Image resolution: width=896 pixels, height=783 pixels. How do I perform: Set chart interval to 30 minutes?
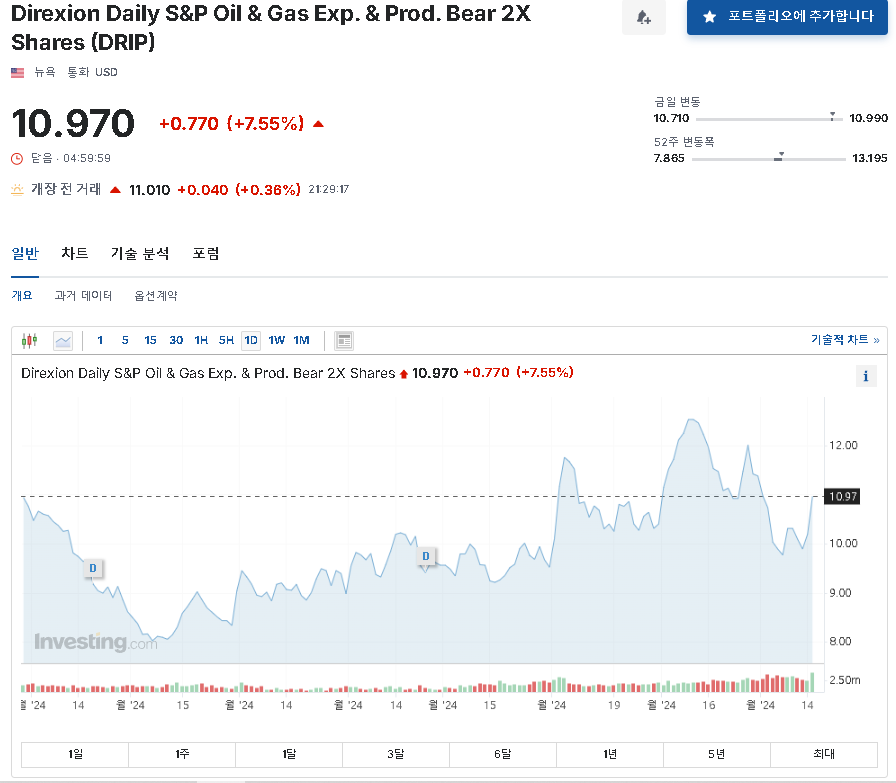[x=176, y=341]
